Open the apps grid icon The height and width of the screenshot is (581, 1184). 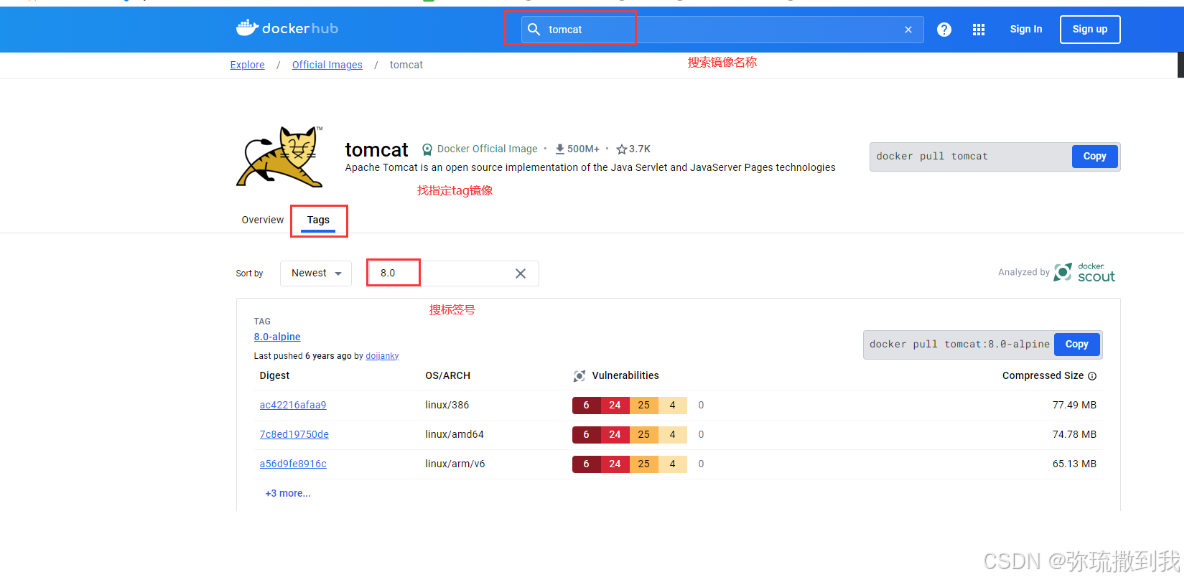979,29
